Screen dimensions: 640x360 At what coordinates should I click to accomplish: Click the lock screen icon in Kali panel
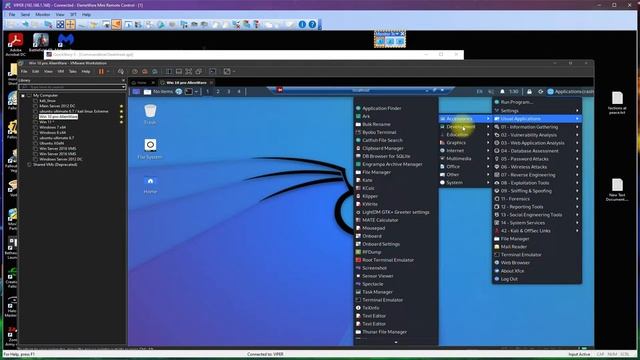click(x=529, y=91)
